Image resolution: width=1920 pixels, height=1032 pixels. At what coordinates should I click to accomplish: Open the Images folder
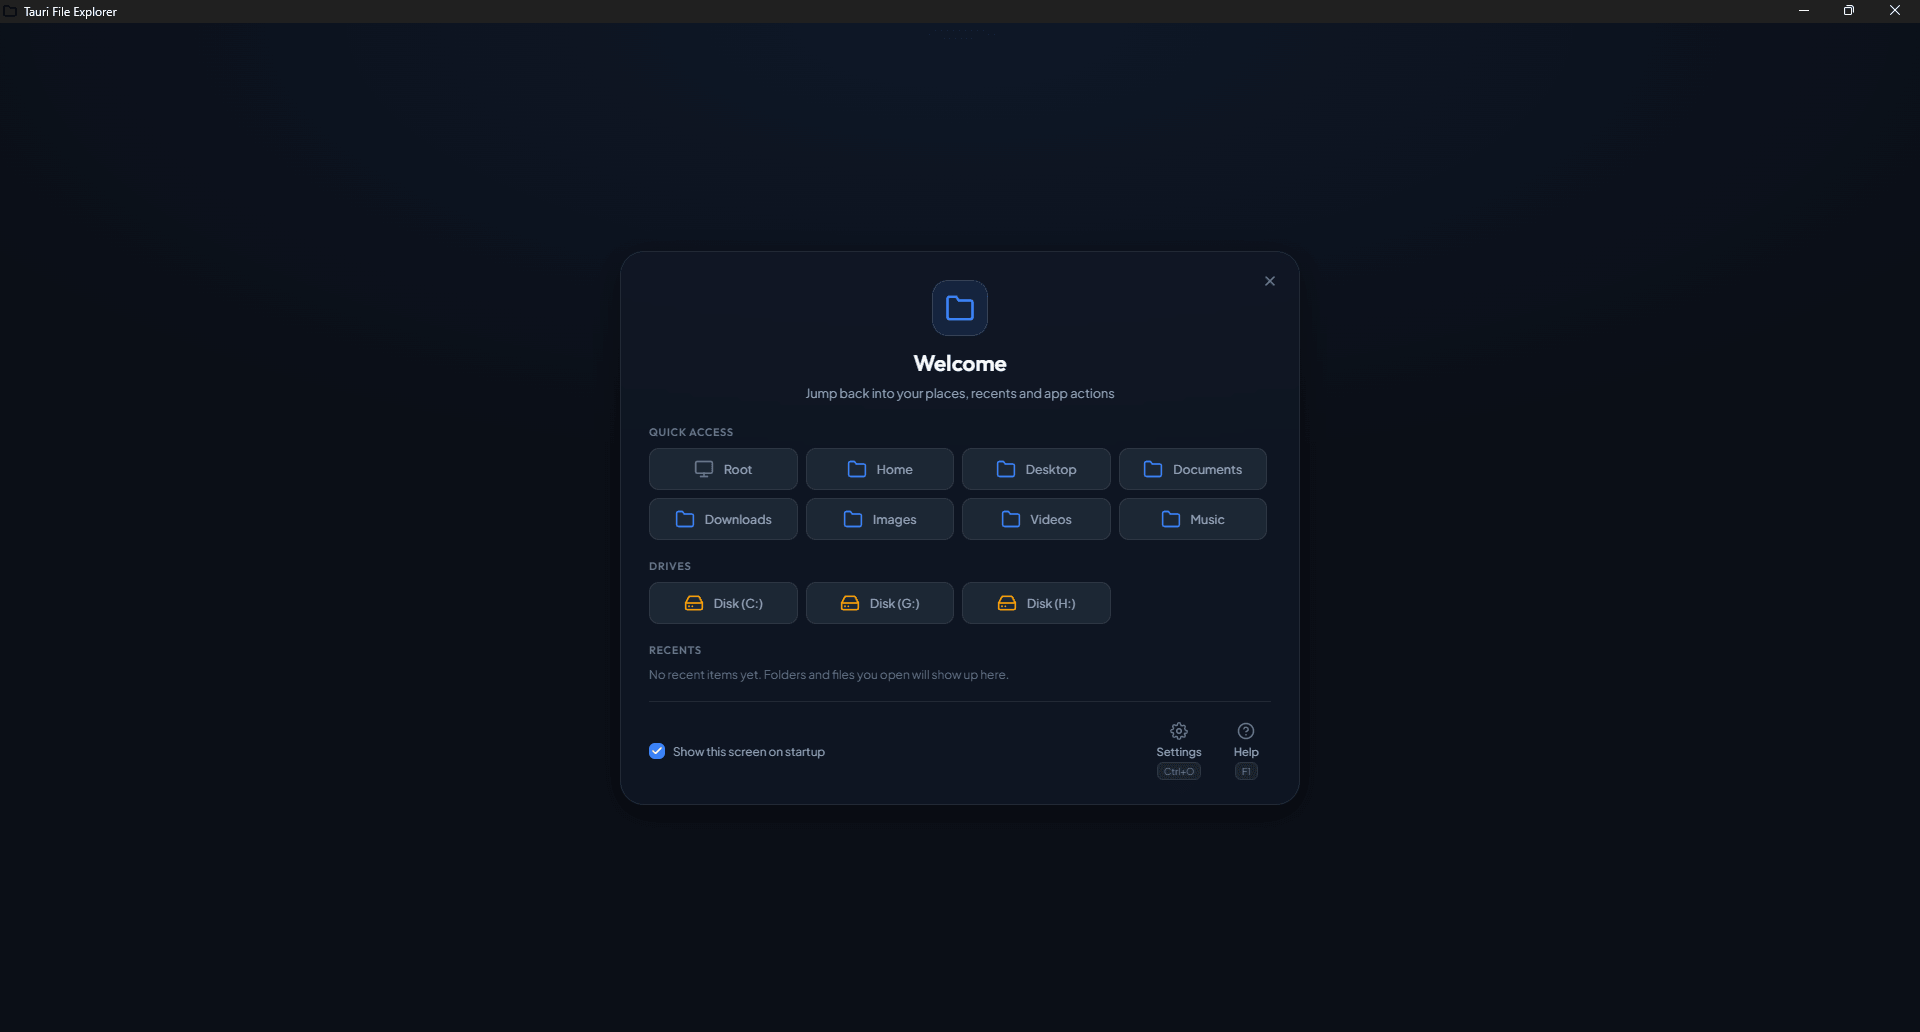click(x=880, y=519)
